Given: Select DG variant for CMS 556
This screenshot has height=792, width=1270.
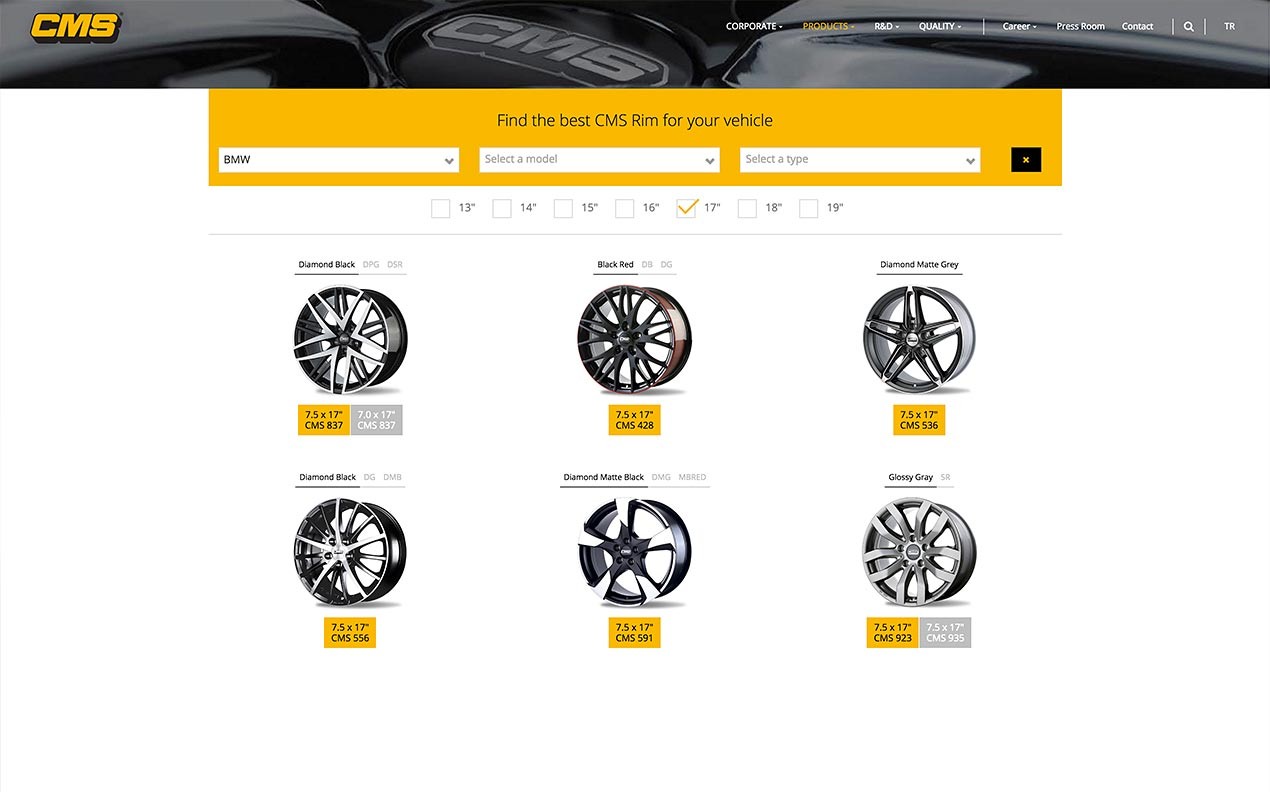Looking at the screenshot, I should click(x=369, y=477).
